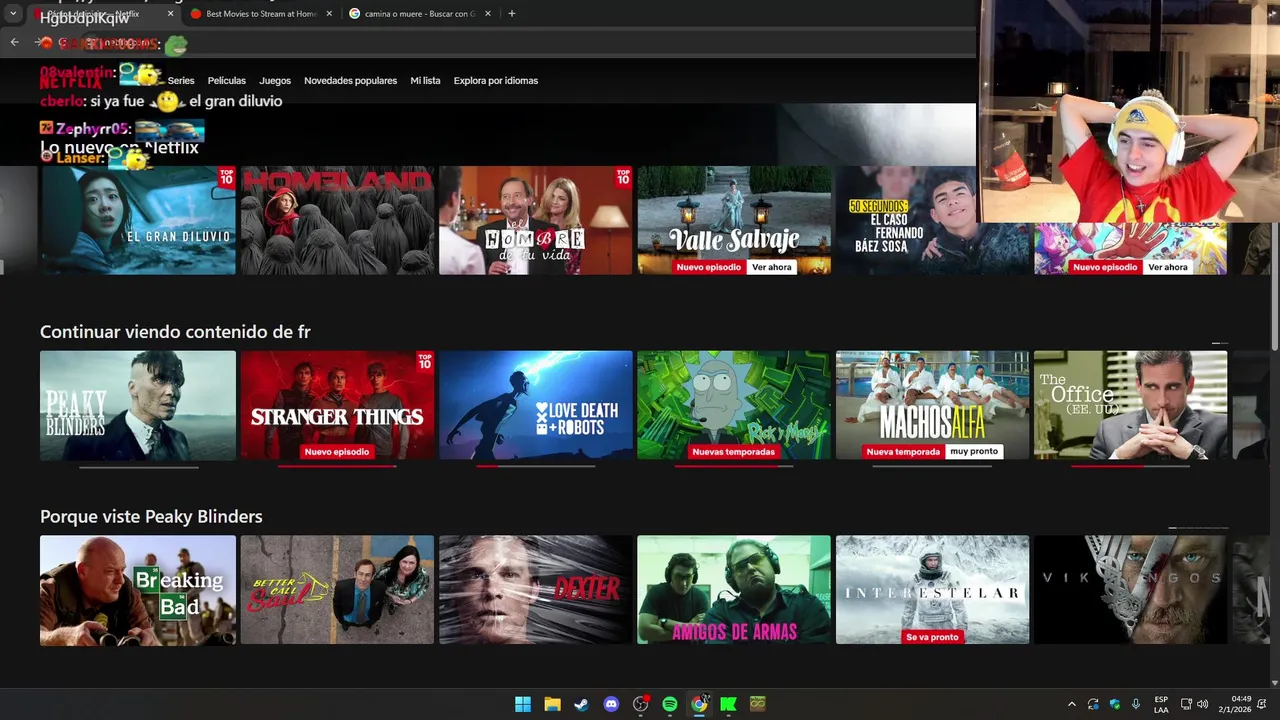Open the Homeland thumbnail

pyautogui.click(x=337, y=220)
